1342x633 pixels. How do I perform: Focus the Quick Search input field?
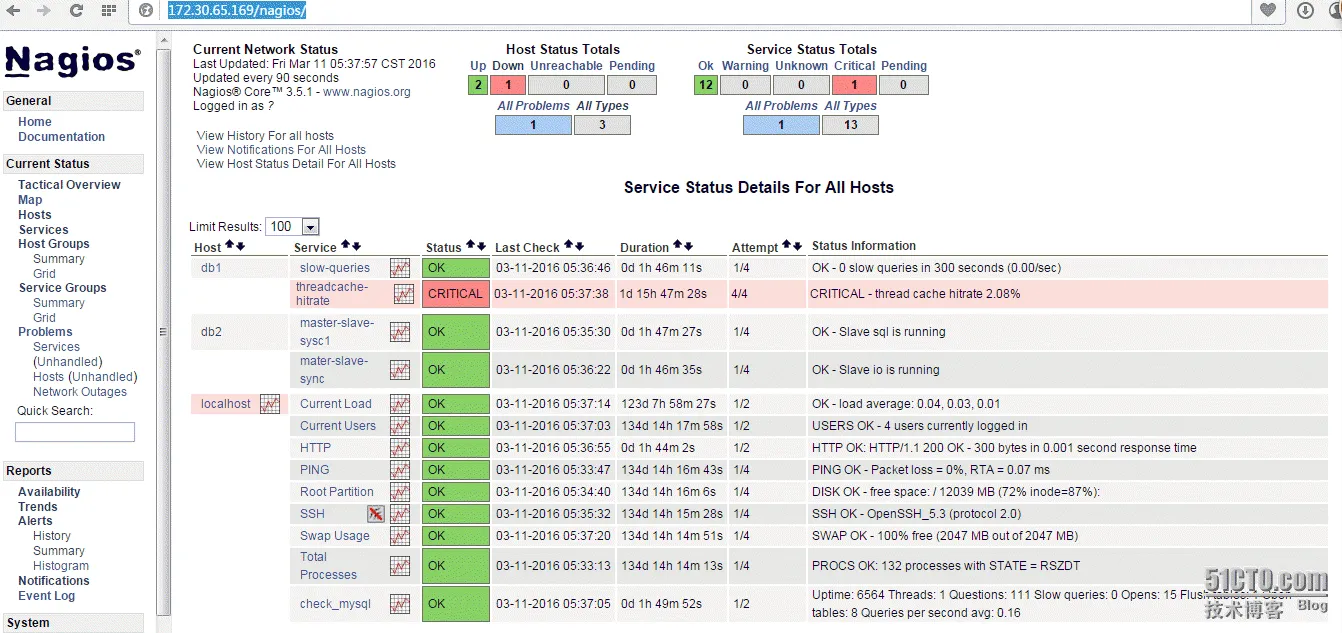[75, 432]
